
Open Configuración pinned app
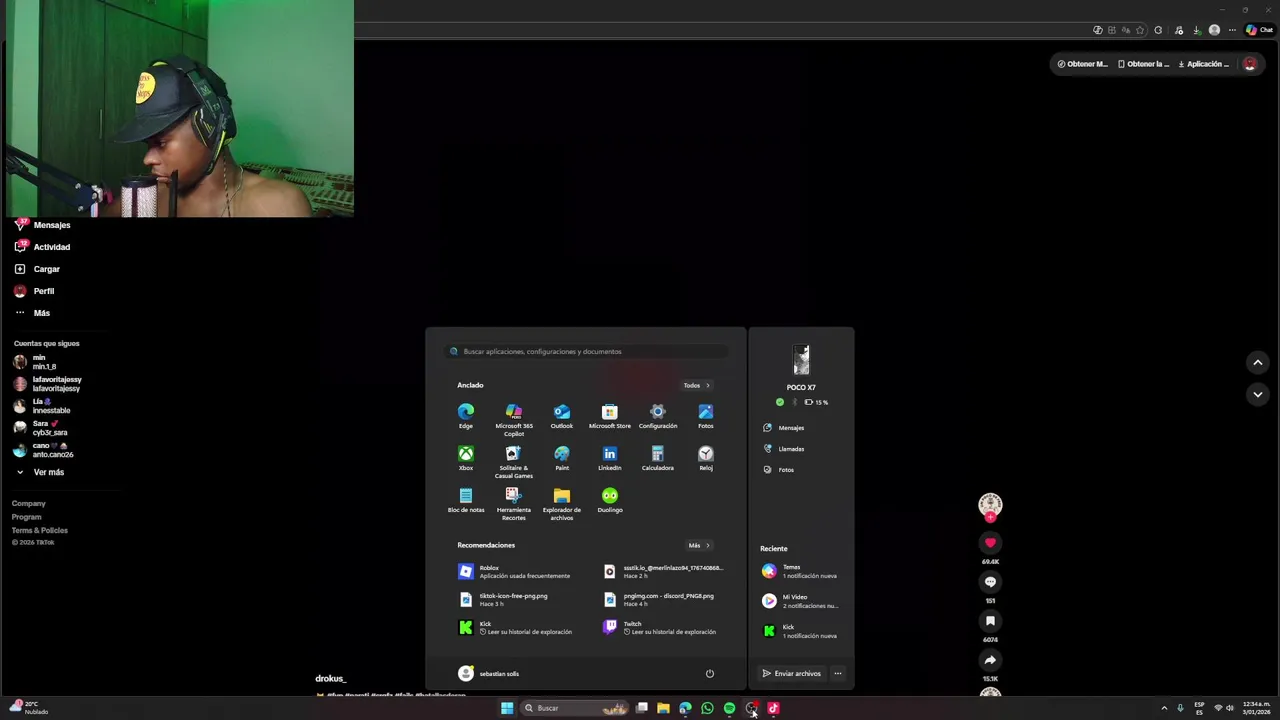(658, 416)
